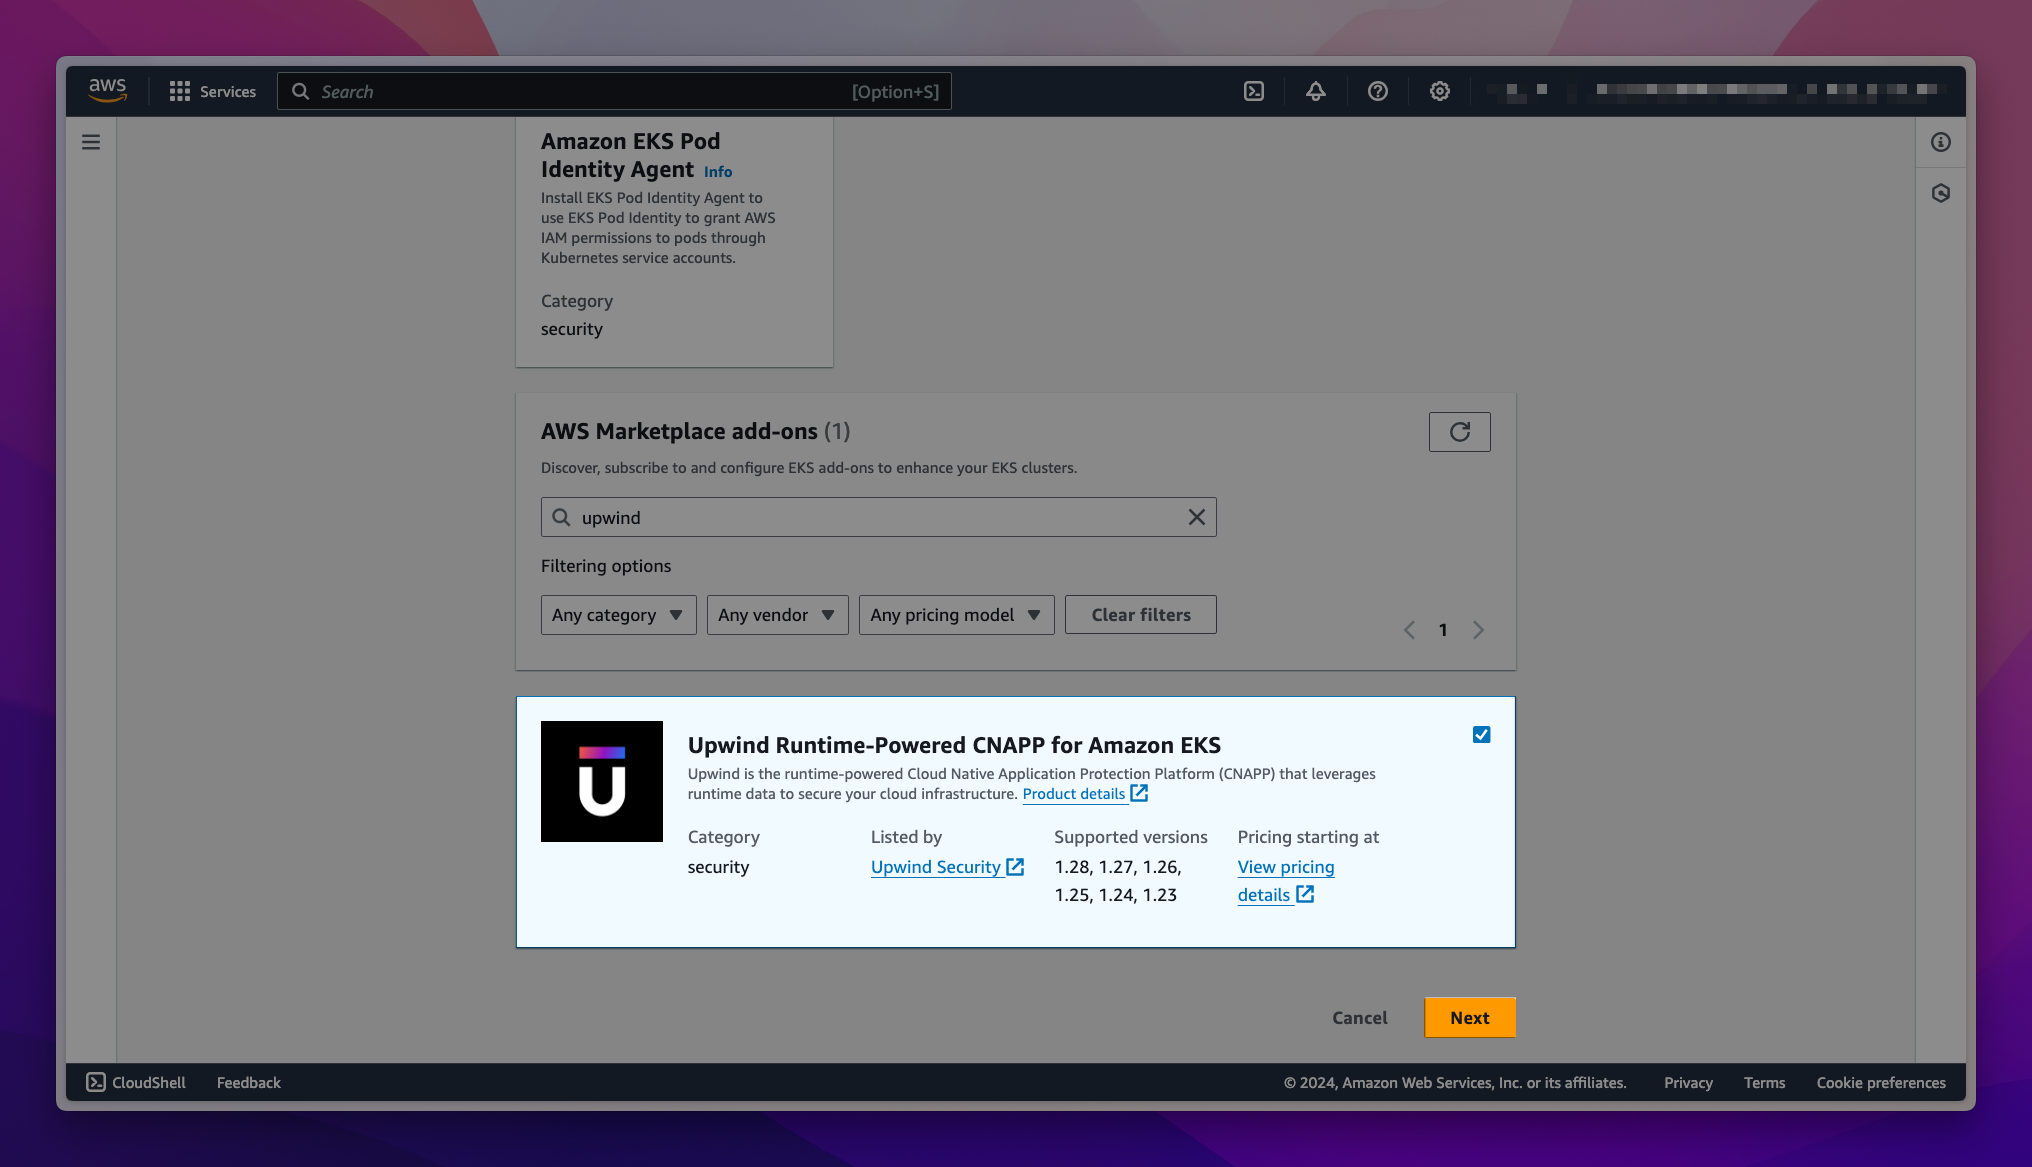Focus the top AWS Search field
The width and height of the screenshot is (2032, 1167).
pos(614,92)
